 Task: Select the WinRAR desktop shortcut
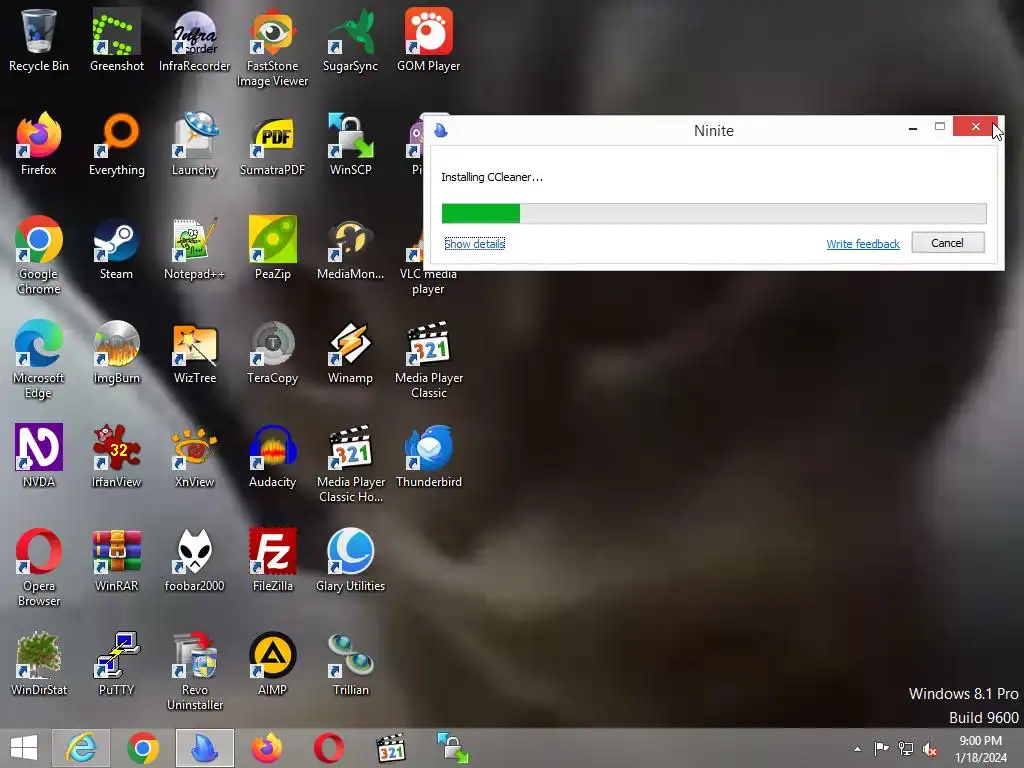[116, 560]
